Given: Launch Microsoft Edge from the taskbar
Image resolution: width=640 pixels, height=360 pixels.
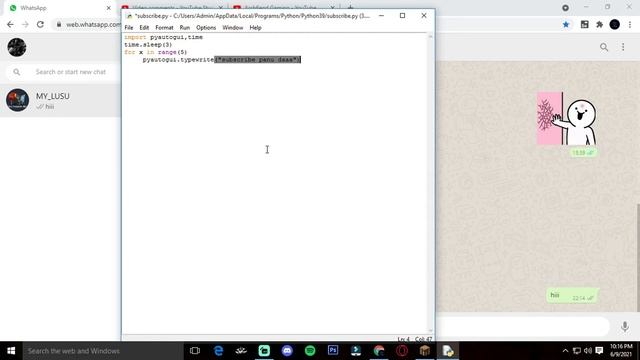Looking at the screenshot, I should (218, 351).
